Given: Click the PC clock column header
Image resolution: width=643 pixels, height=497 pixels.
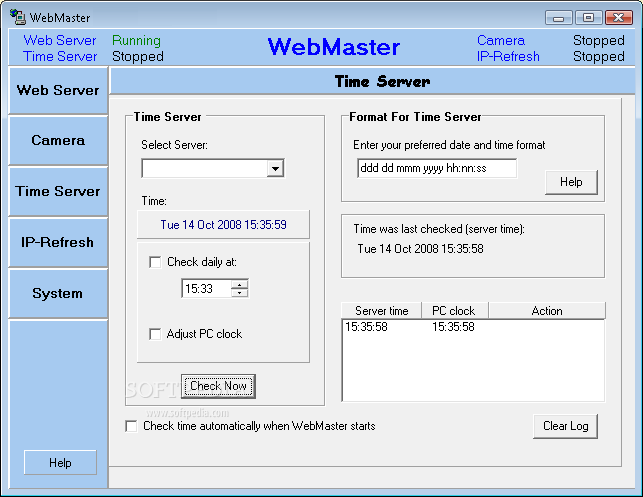Looking at the screenshot, I should 454,311.
